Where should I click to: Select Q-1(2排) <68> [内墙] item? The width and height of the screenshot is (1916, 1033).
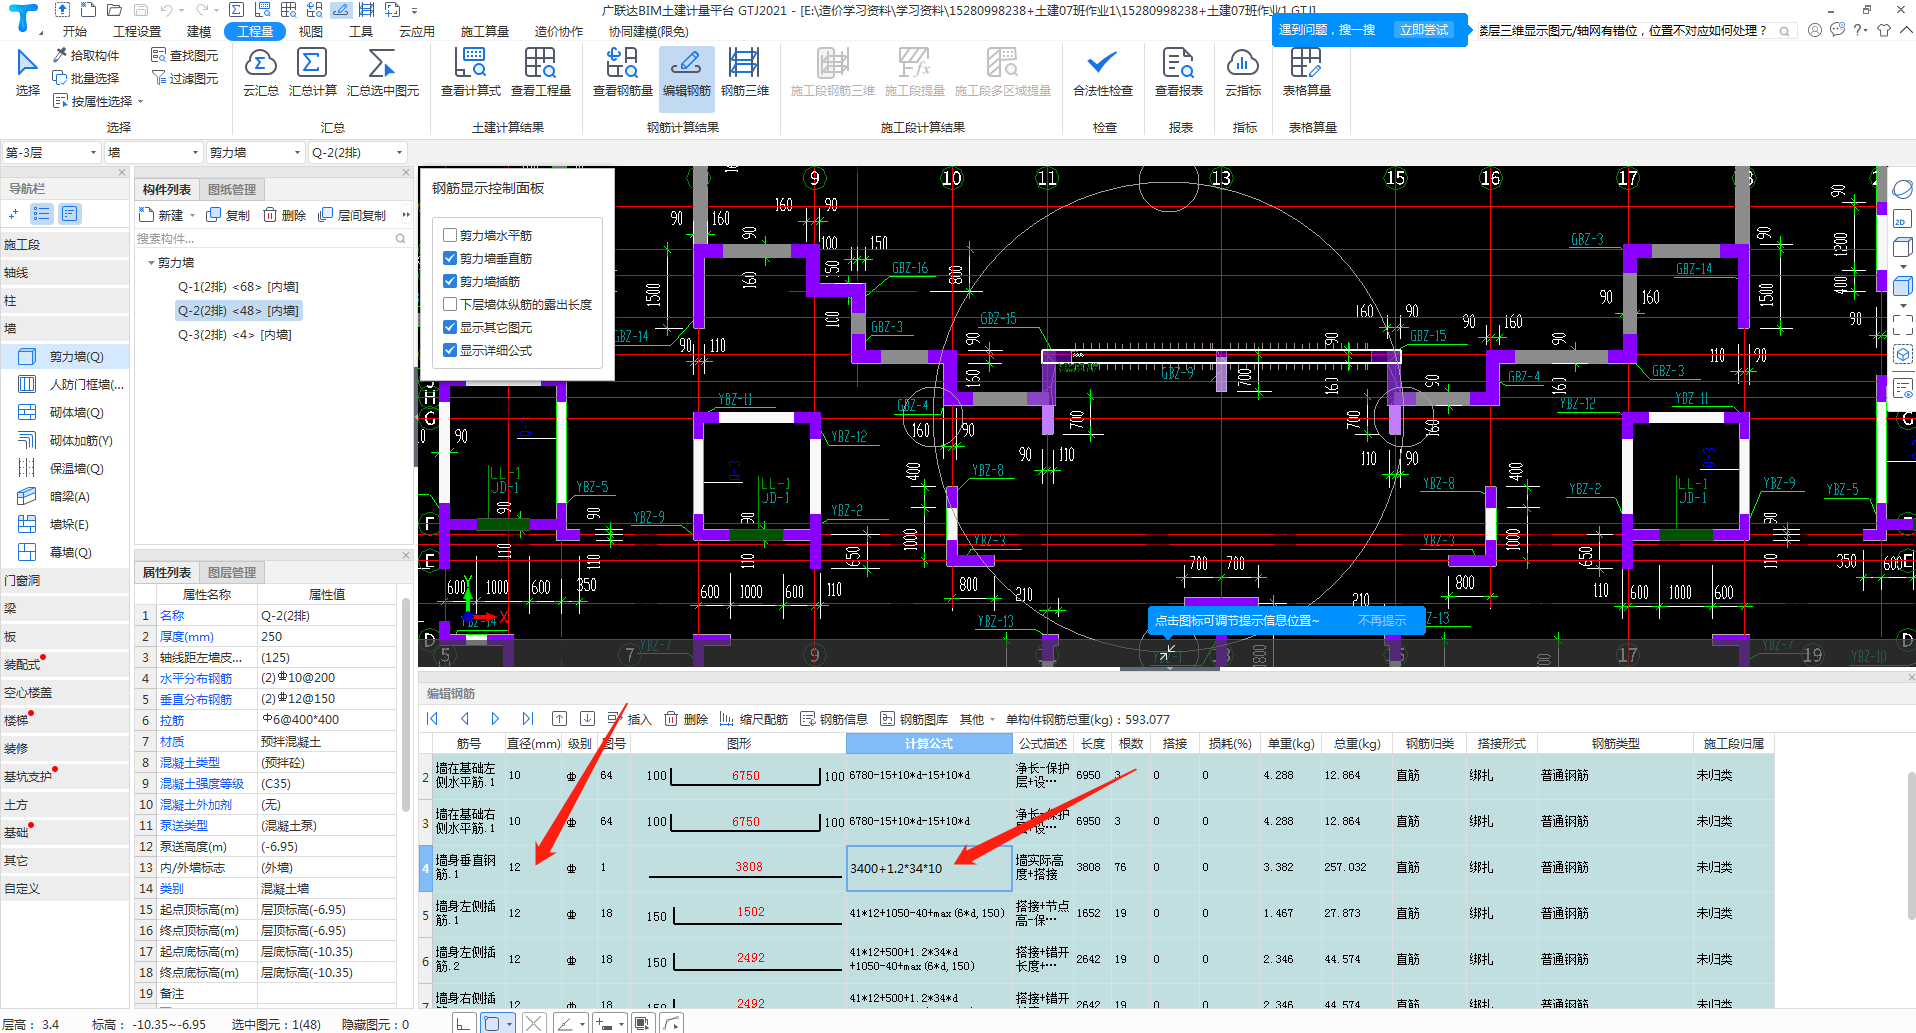click(238, 287)
